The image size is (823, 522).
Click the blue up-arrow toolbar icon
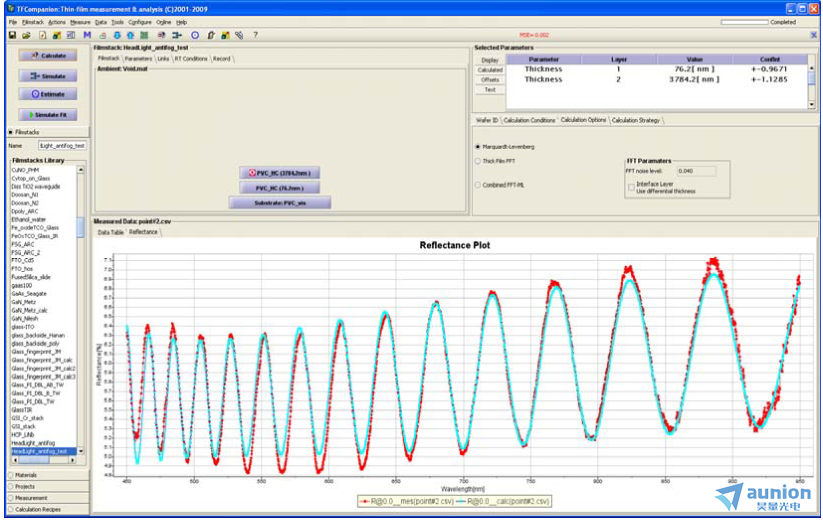(130, 35)
